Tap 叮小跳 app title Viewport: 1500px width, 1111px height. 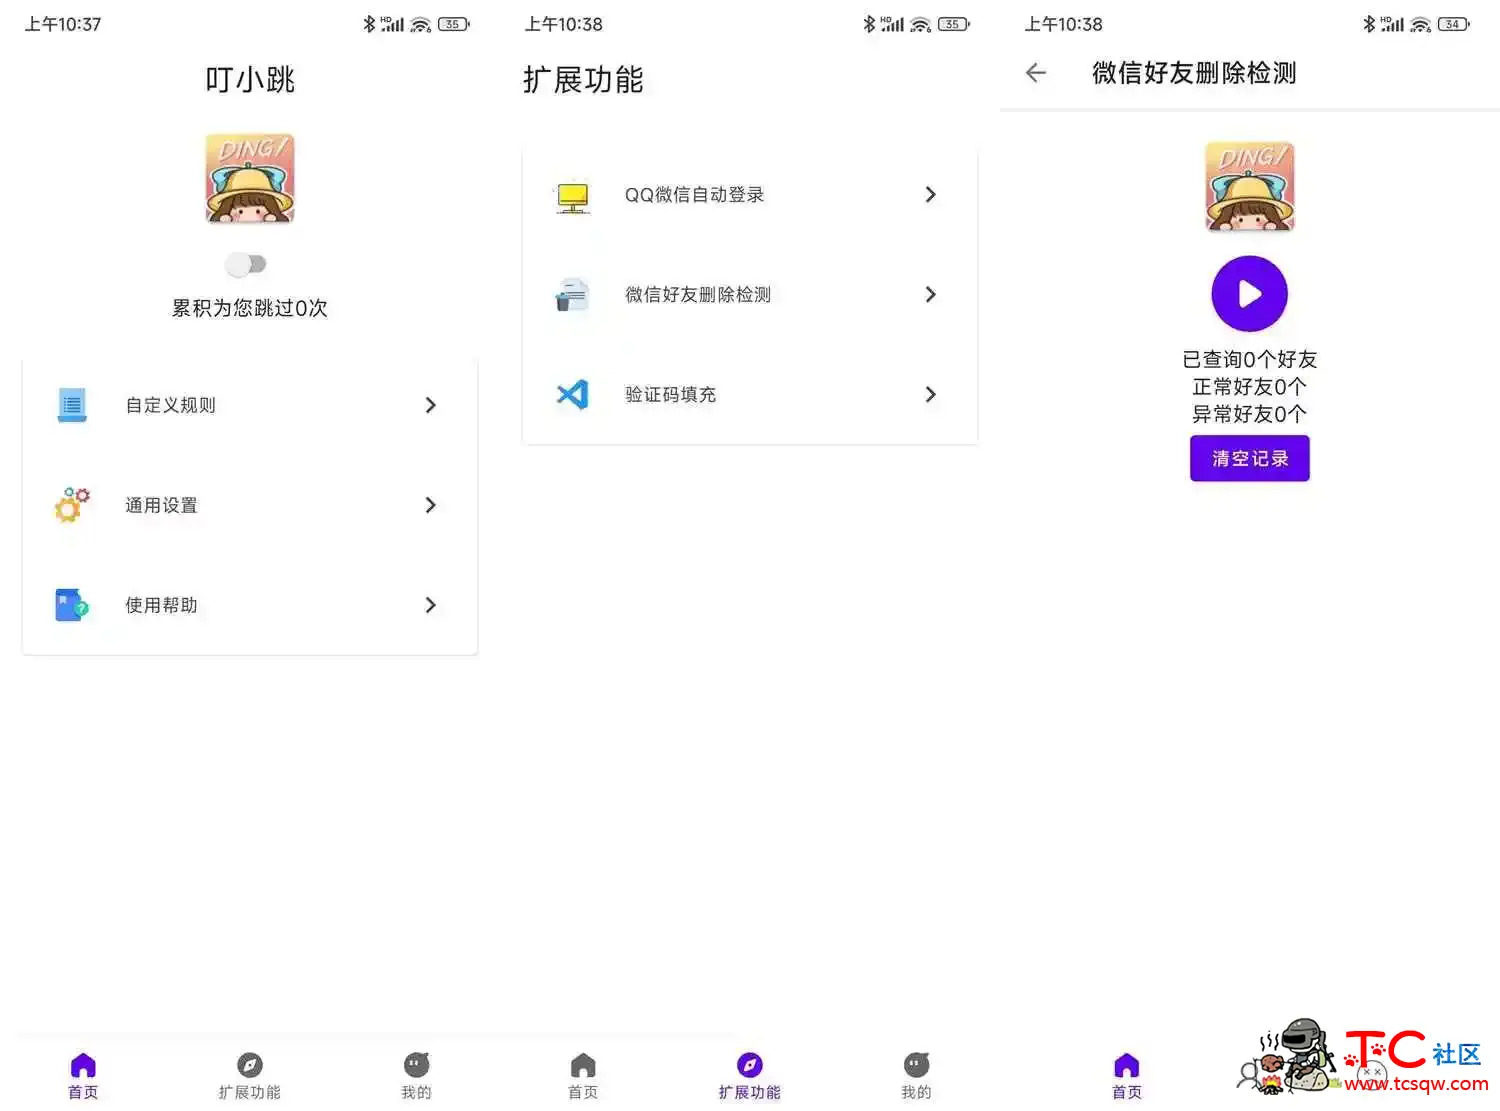[x=250, y=80]
